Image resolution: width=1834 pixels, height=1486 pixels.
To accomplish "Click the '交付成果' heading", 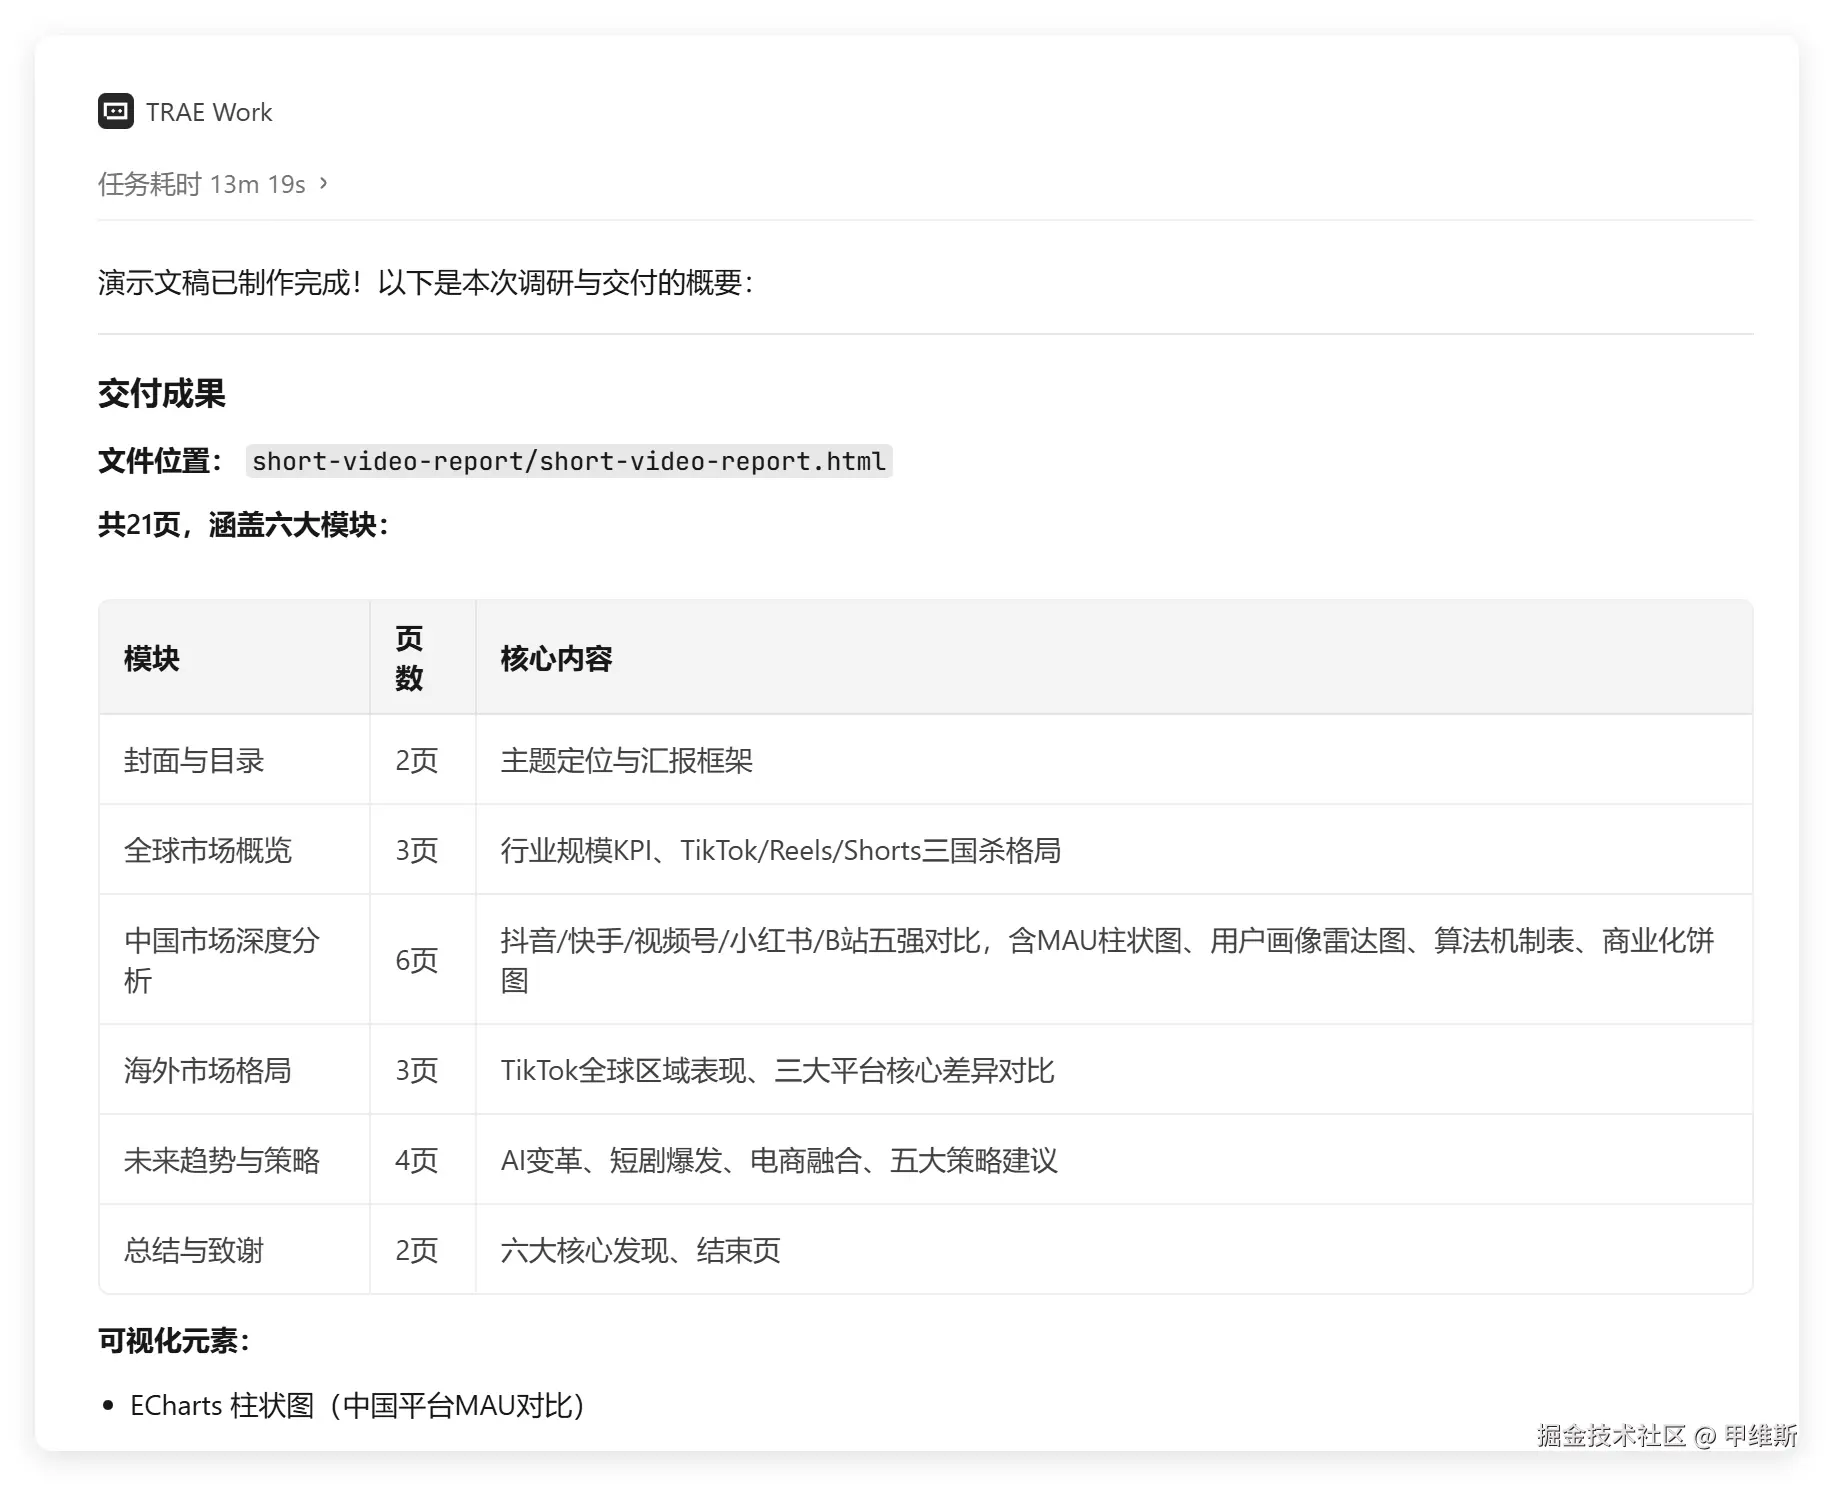I will click(162, 394).
